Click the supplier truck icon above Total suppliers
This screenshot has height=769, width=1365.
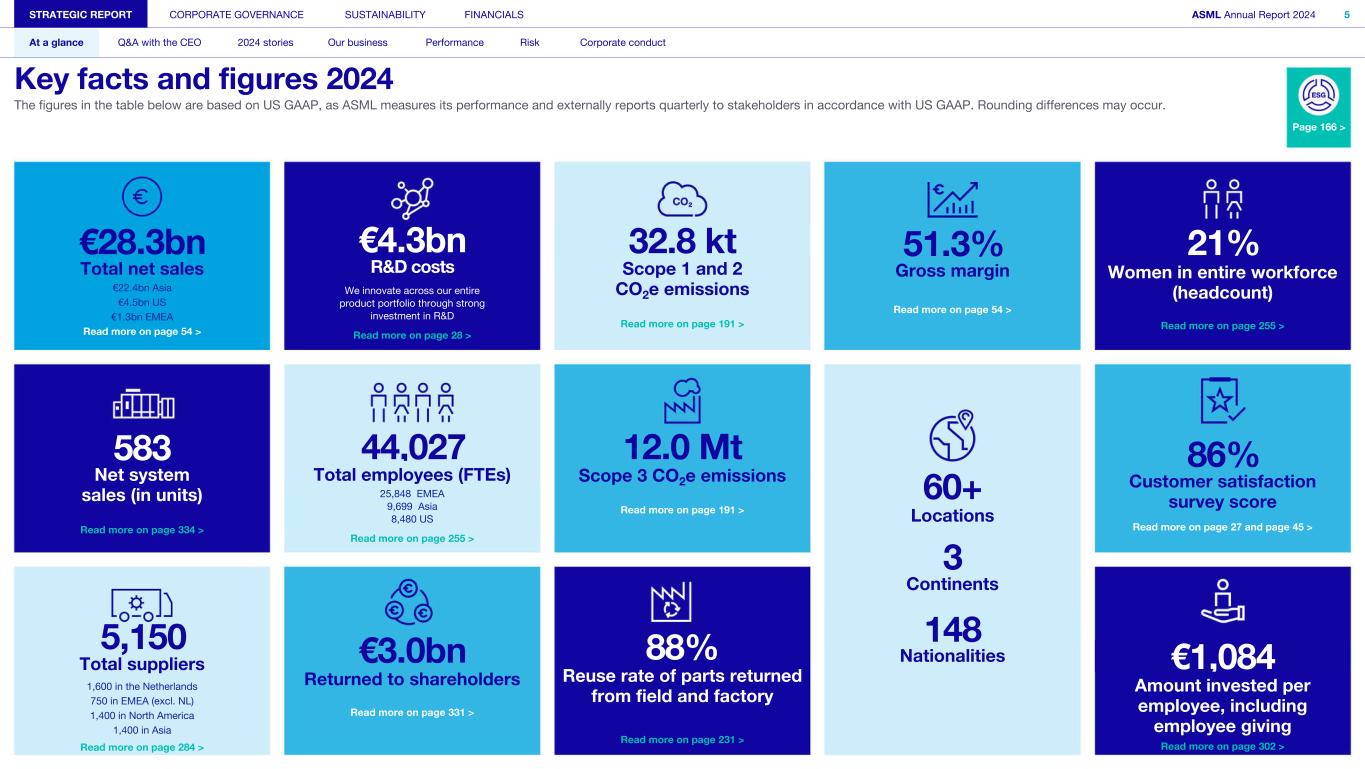[x=142, y=603]
